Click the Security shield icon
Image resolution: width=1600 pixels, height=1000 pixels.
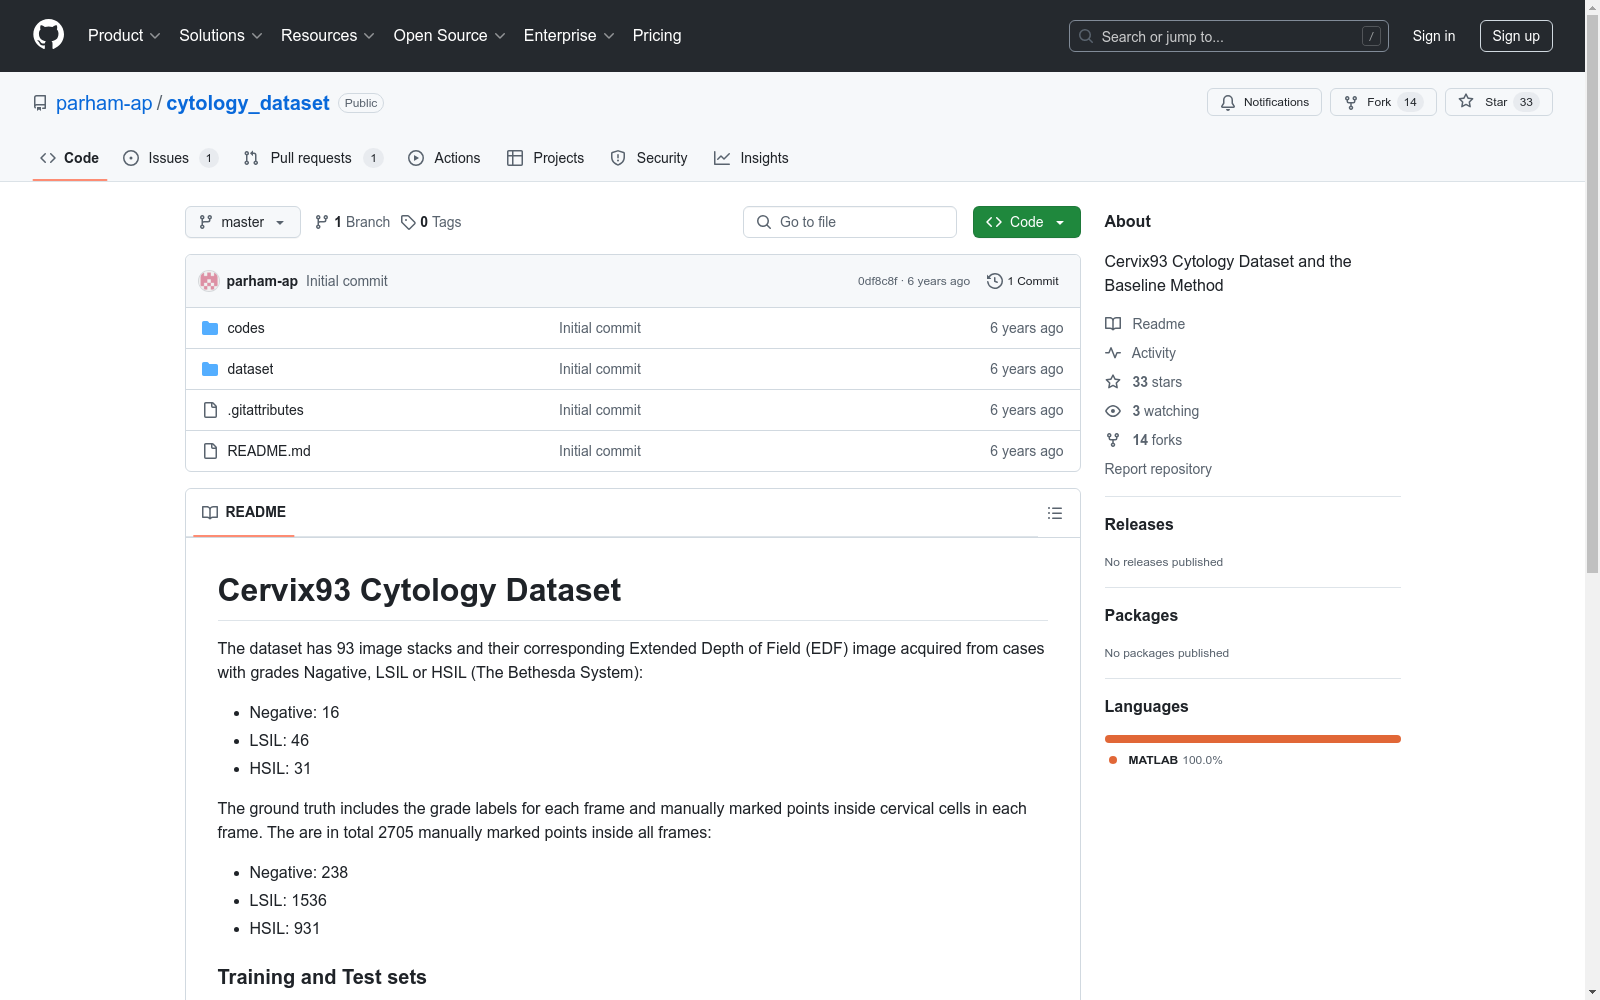click(x=618, y=158)
